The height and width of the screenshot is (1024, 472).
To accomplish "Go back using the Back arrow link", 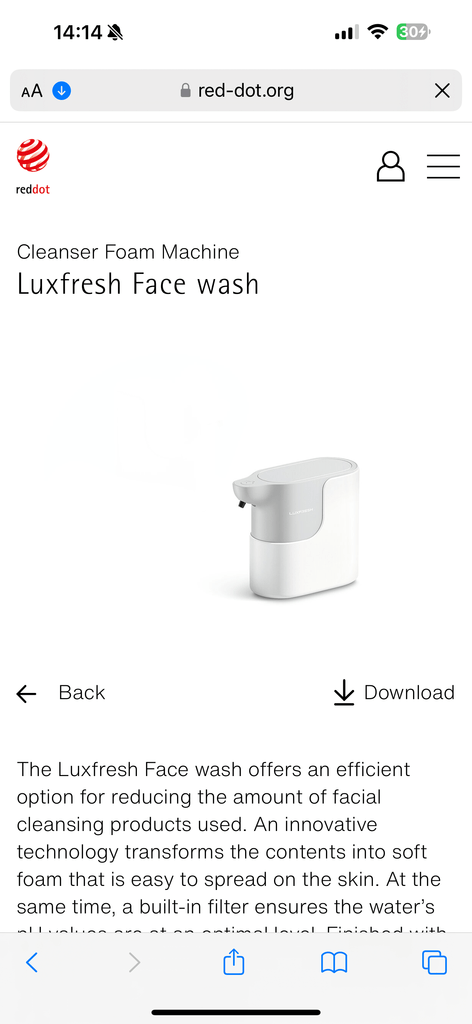I will [61, 693].
